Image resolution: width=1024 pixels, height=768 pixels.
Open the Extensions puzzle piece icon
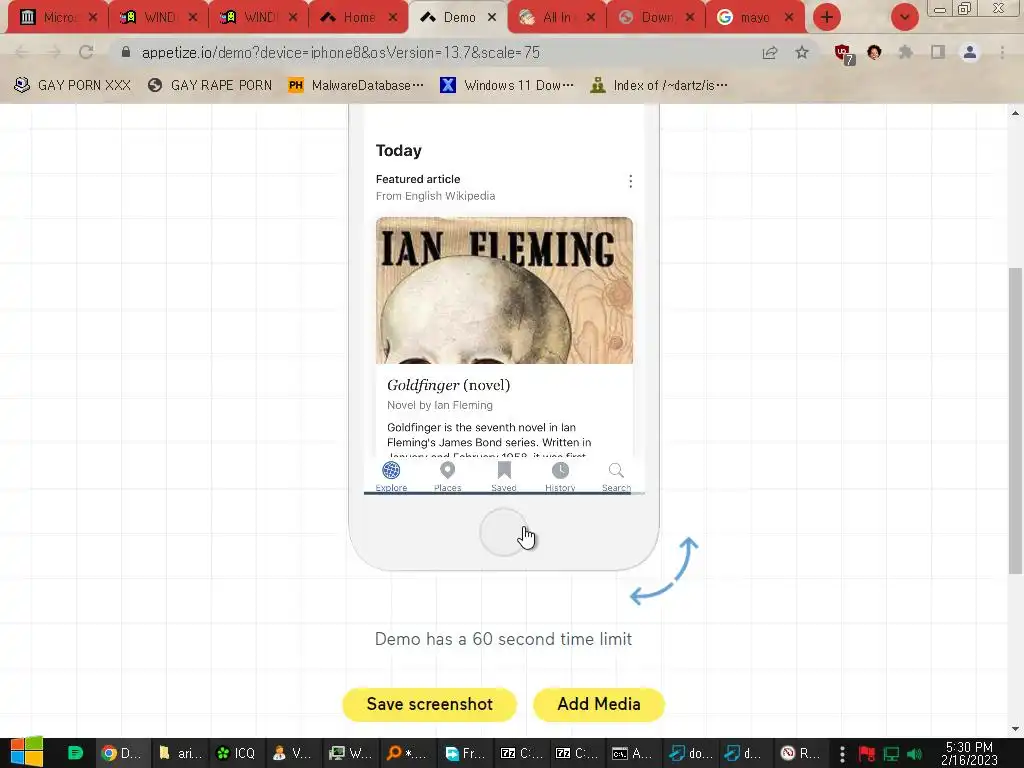coord(905,52)
